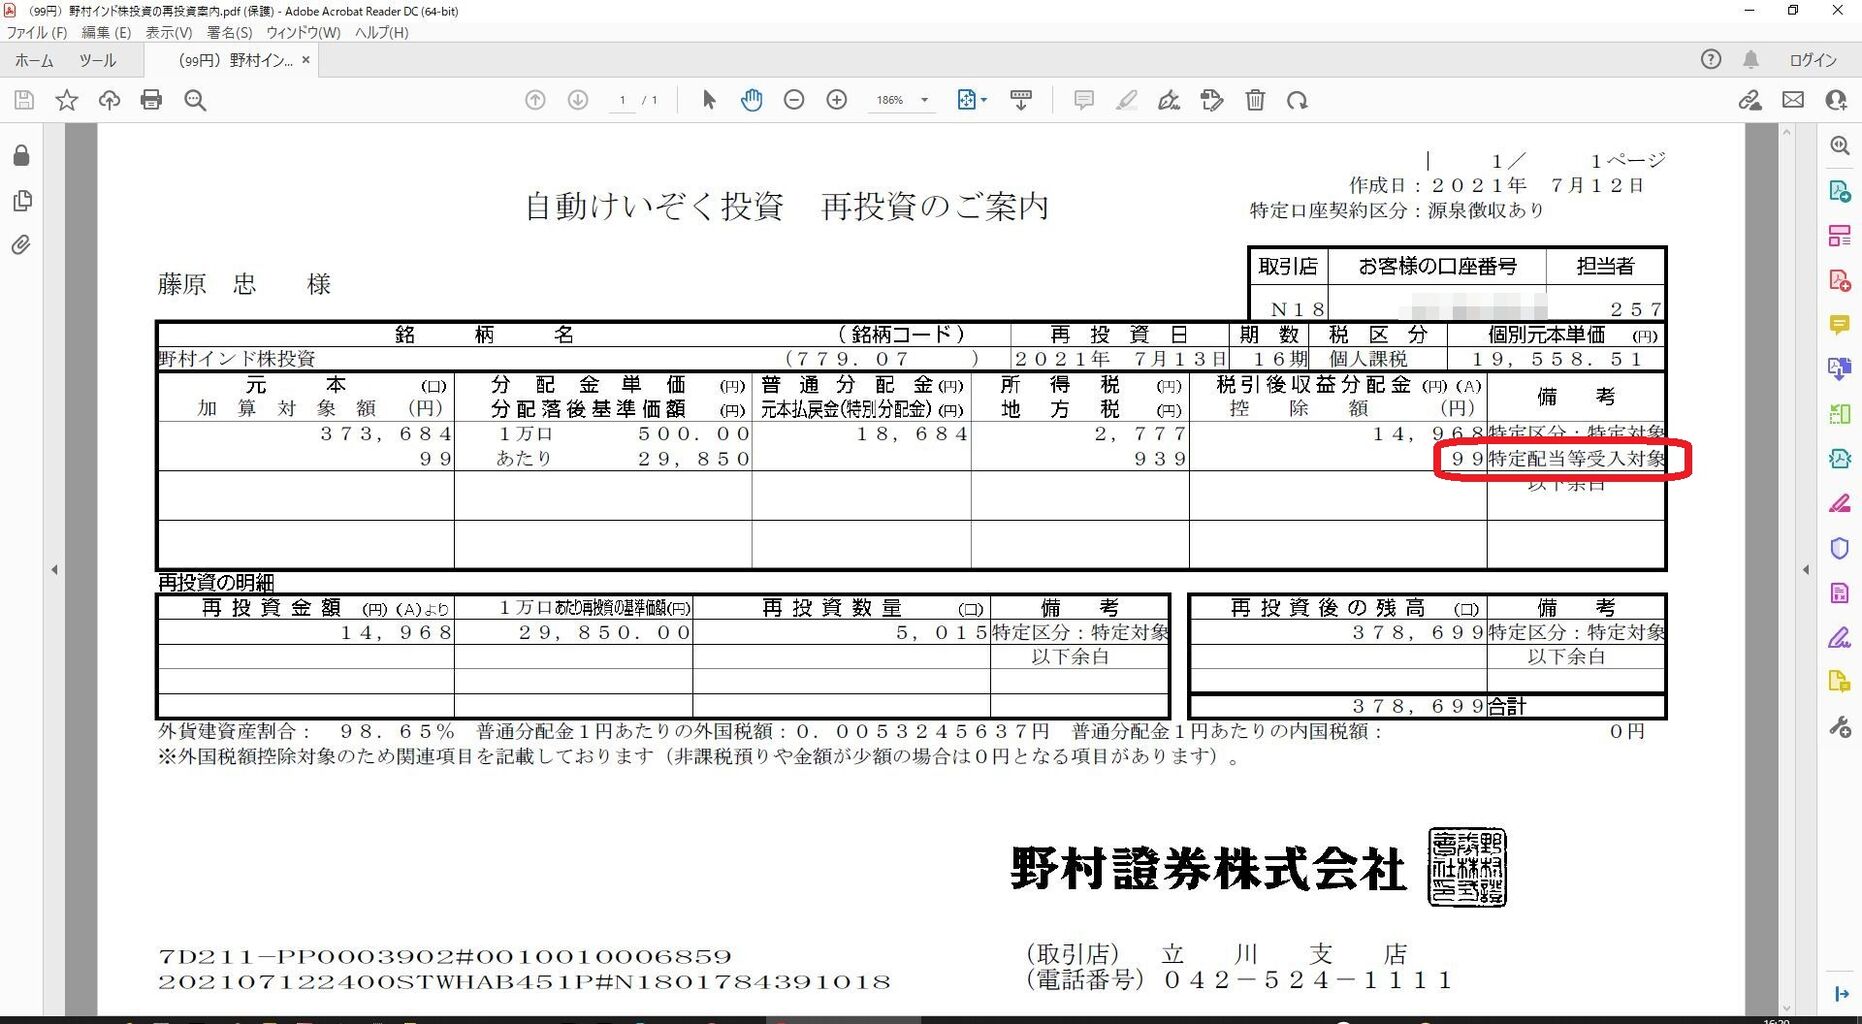Click the upload to cloud icon
Screen dimensions: 1862x1024
pos(109,100)
